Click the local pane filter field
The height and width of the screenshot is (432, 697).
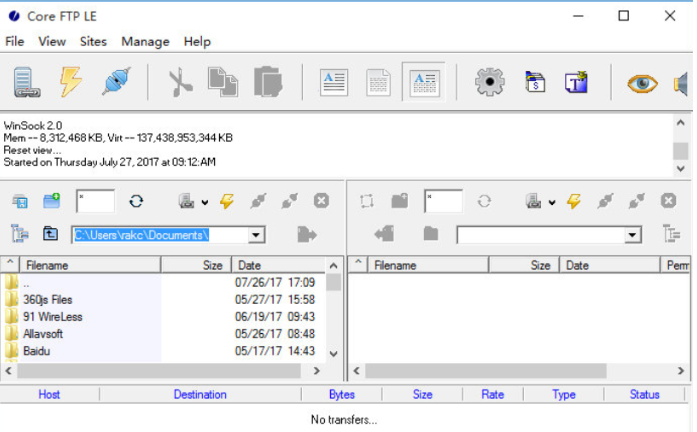[96, 201]
